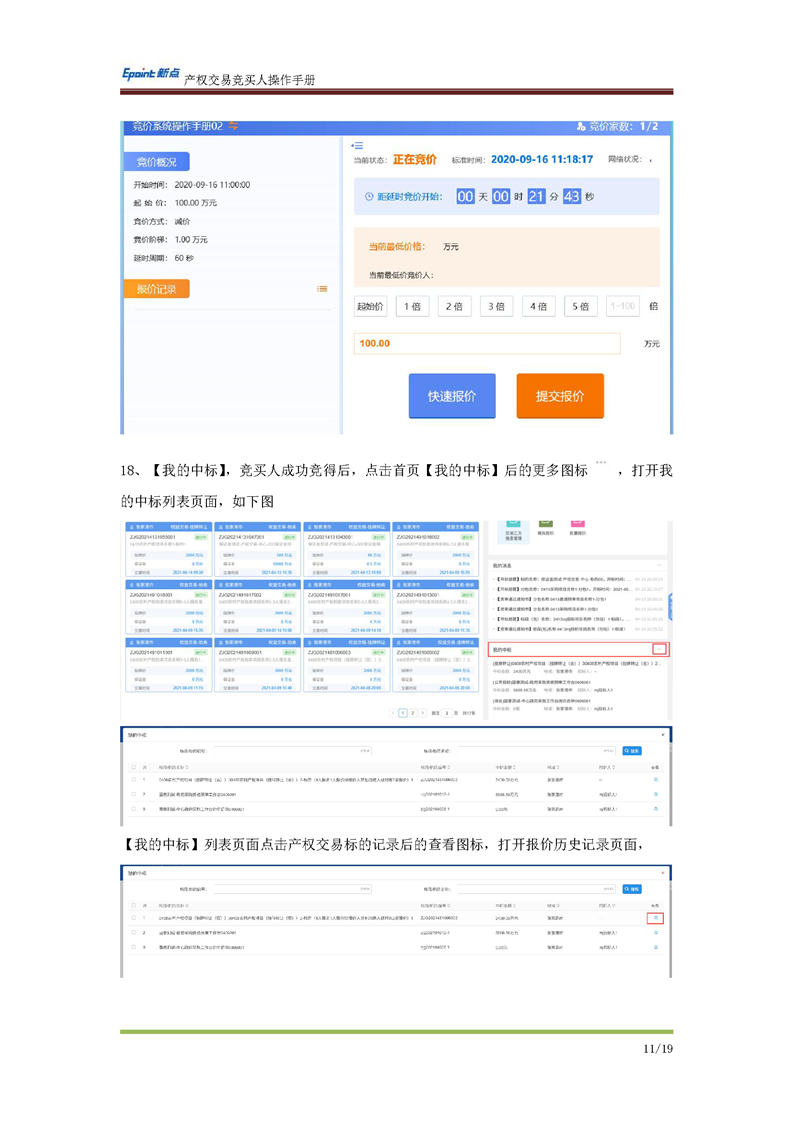The width and height of the screenshot is (793, 1122).
Task: Choose the 5倍 multiplier option
Action: [580, 307]
